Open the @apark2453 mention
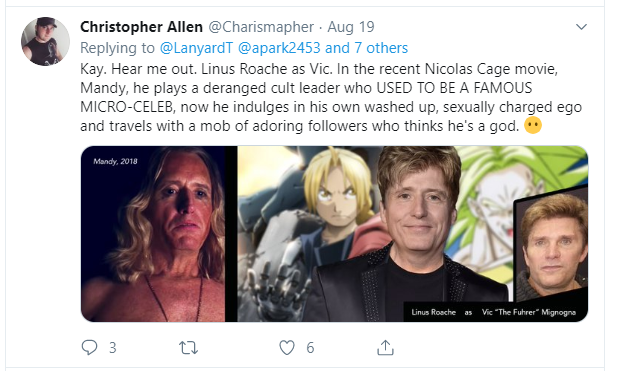This screenshot has width=618, height=371. (x=279, y=48)
